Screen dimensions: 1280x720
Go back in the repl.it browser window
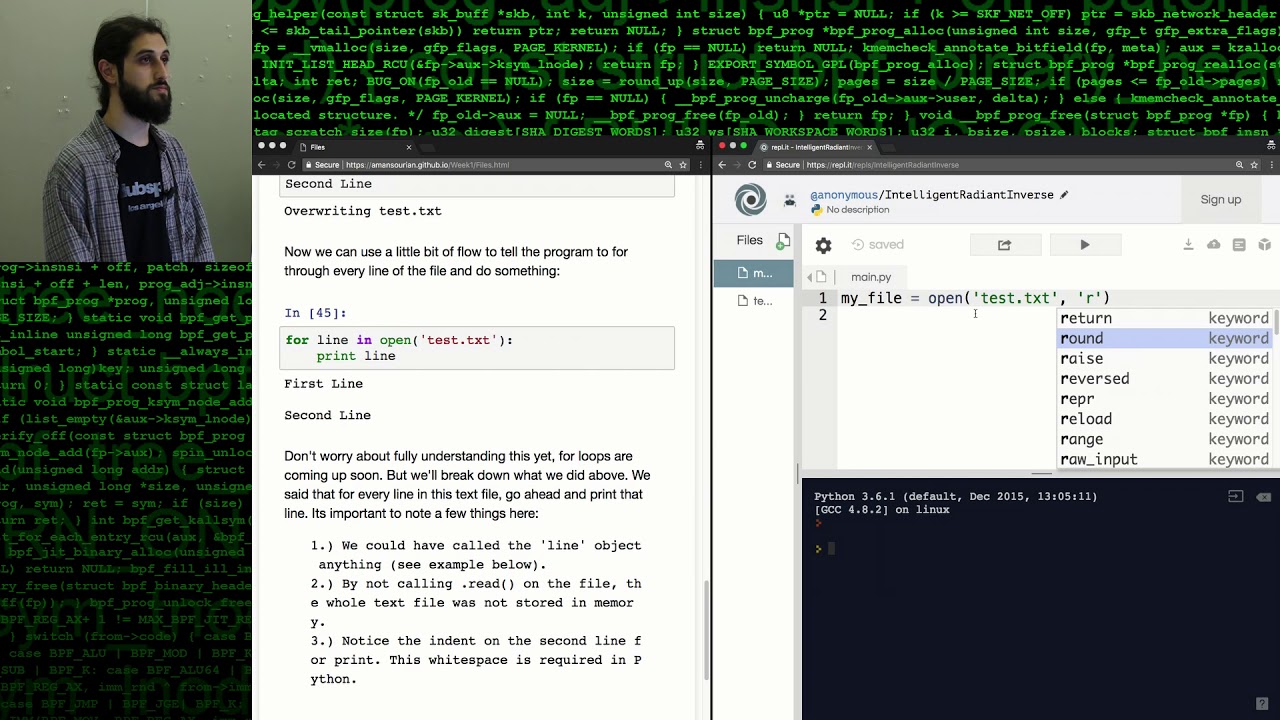pyautogui.click(x=722, y=165)
